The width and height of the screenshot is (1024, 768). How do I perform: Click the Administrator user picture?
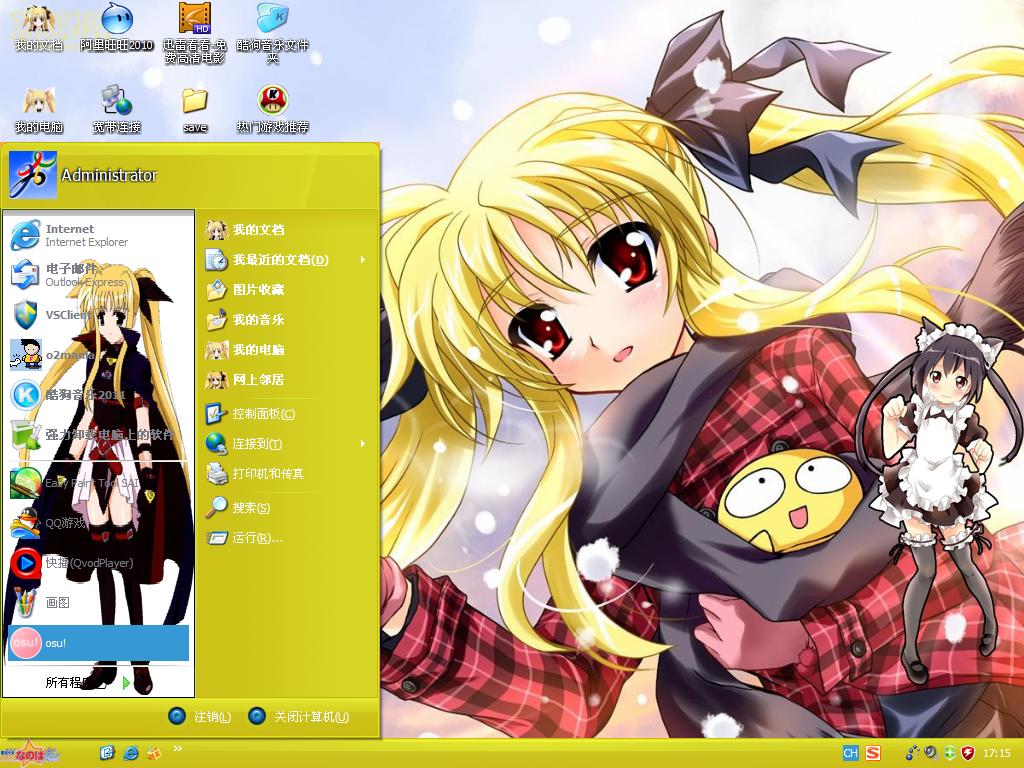(x=33, y=174)
